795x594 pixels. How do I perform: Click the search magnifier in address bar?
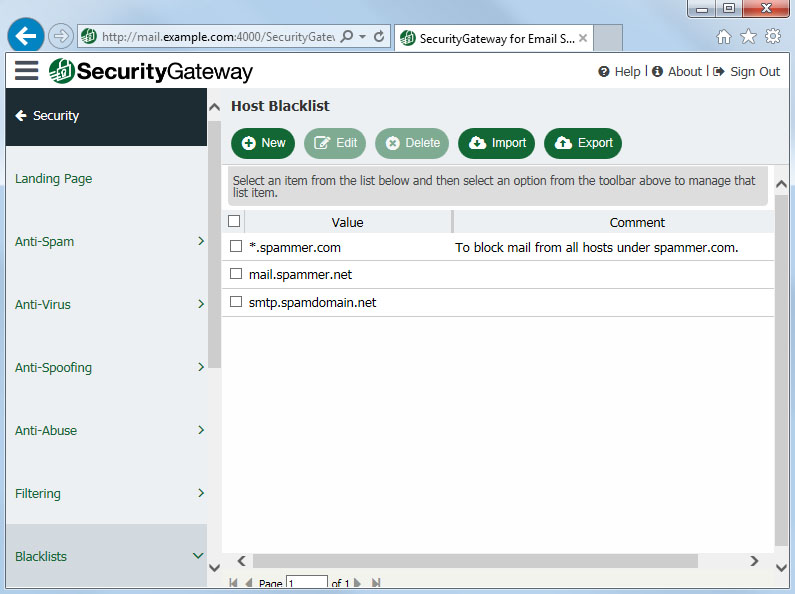click(x=347, y=36)
